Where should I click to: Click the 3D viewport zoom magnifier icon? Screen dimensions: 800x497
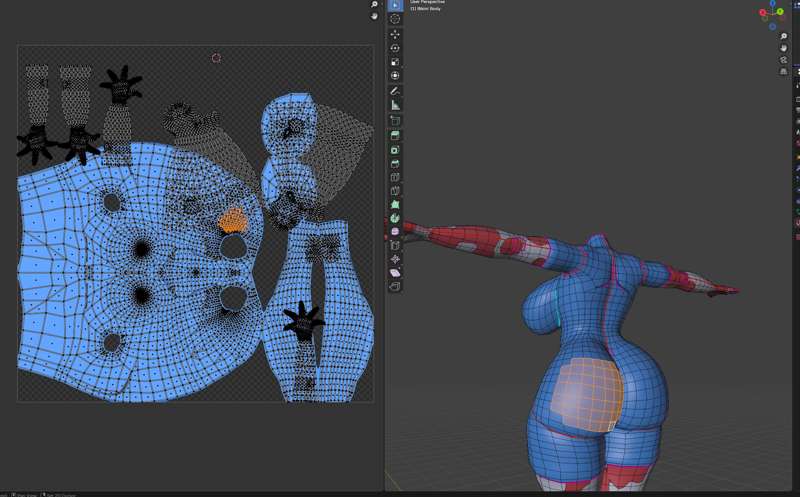[784, 36]
